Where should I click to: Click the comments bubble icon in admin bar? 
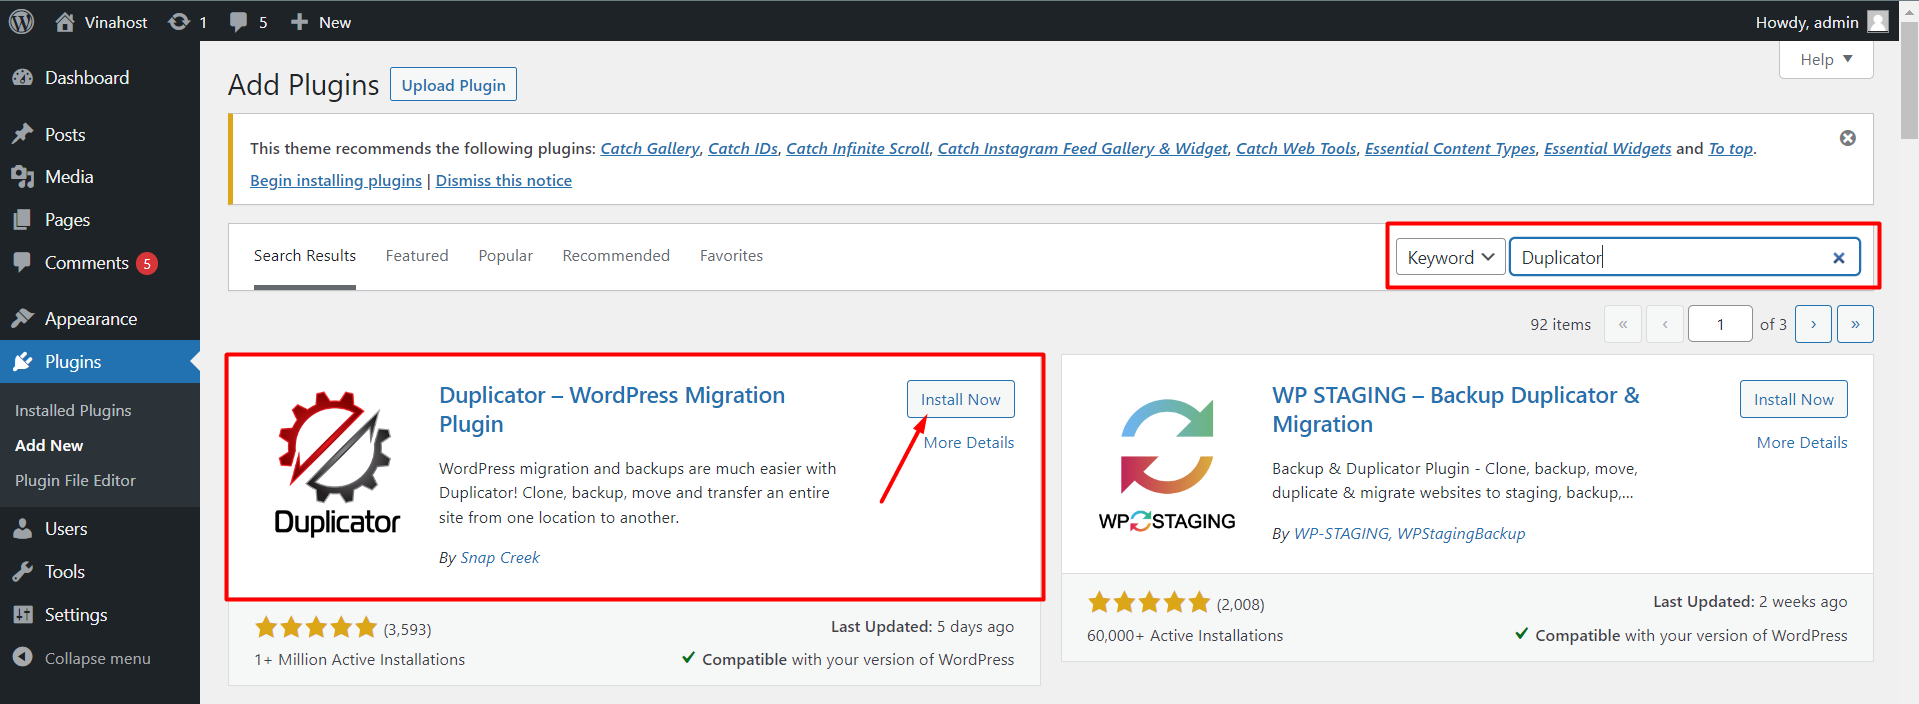pyautogui.click(x=238, y=21)
